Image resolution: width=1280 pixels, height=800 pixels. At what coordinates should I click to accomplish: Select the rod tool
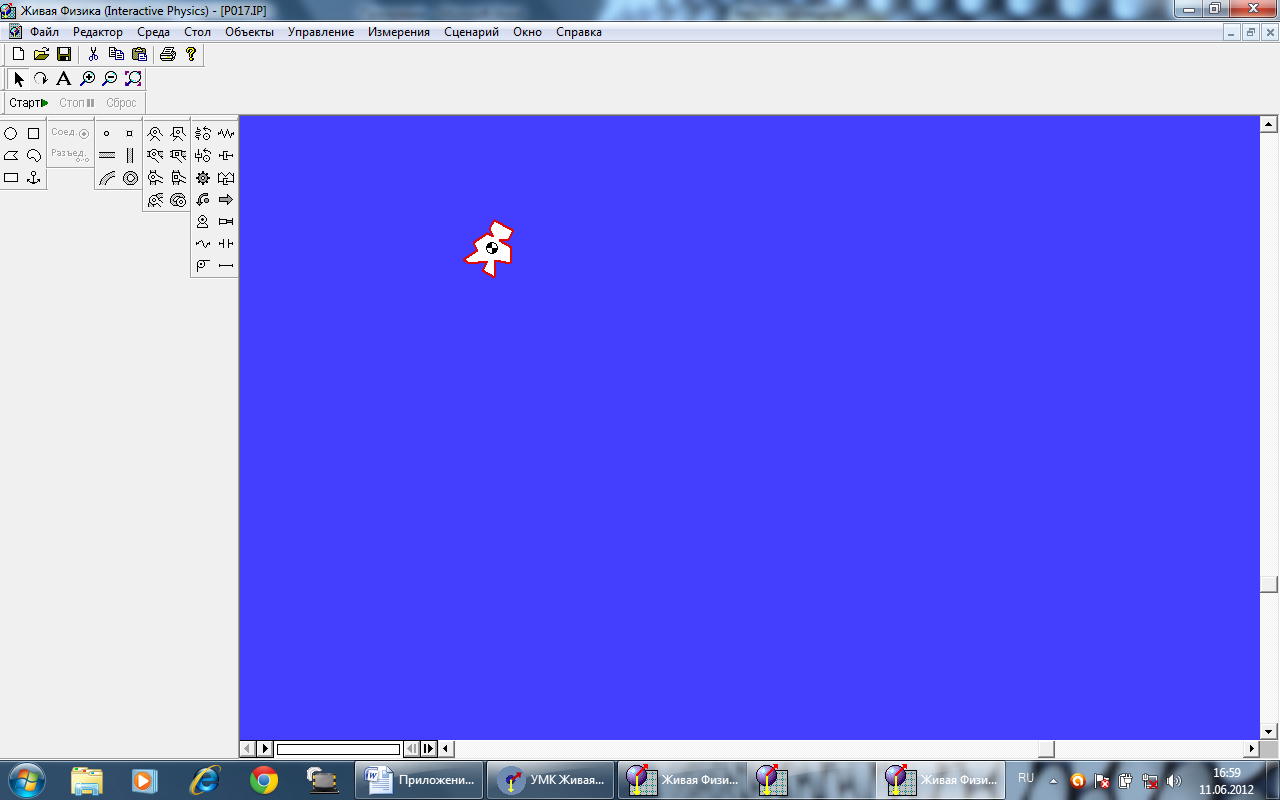click(x=226, y=266)
